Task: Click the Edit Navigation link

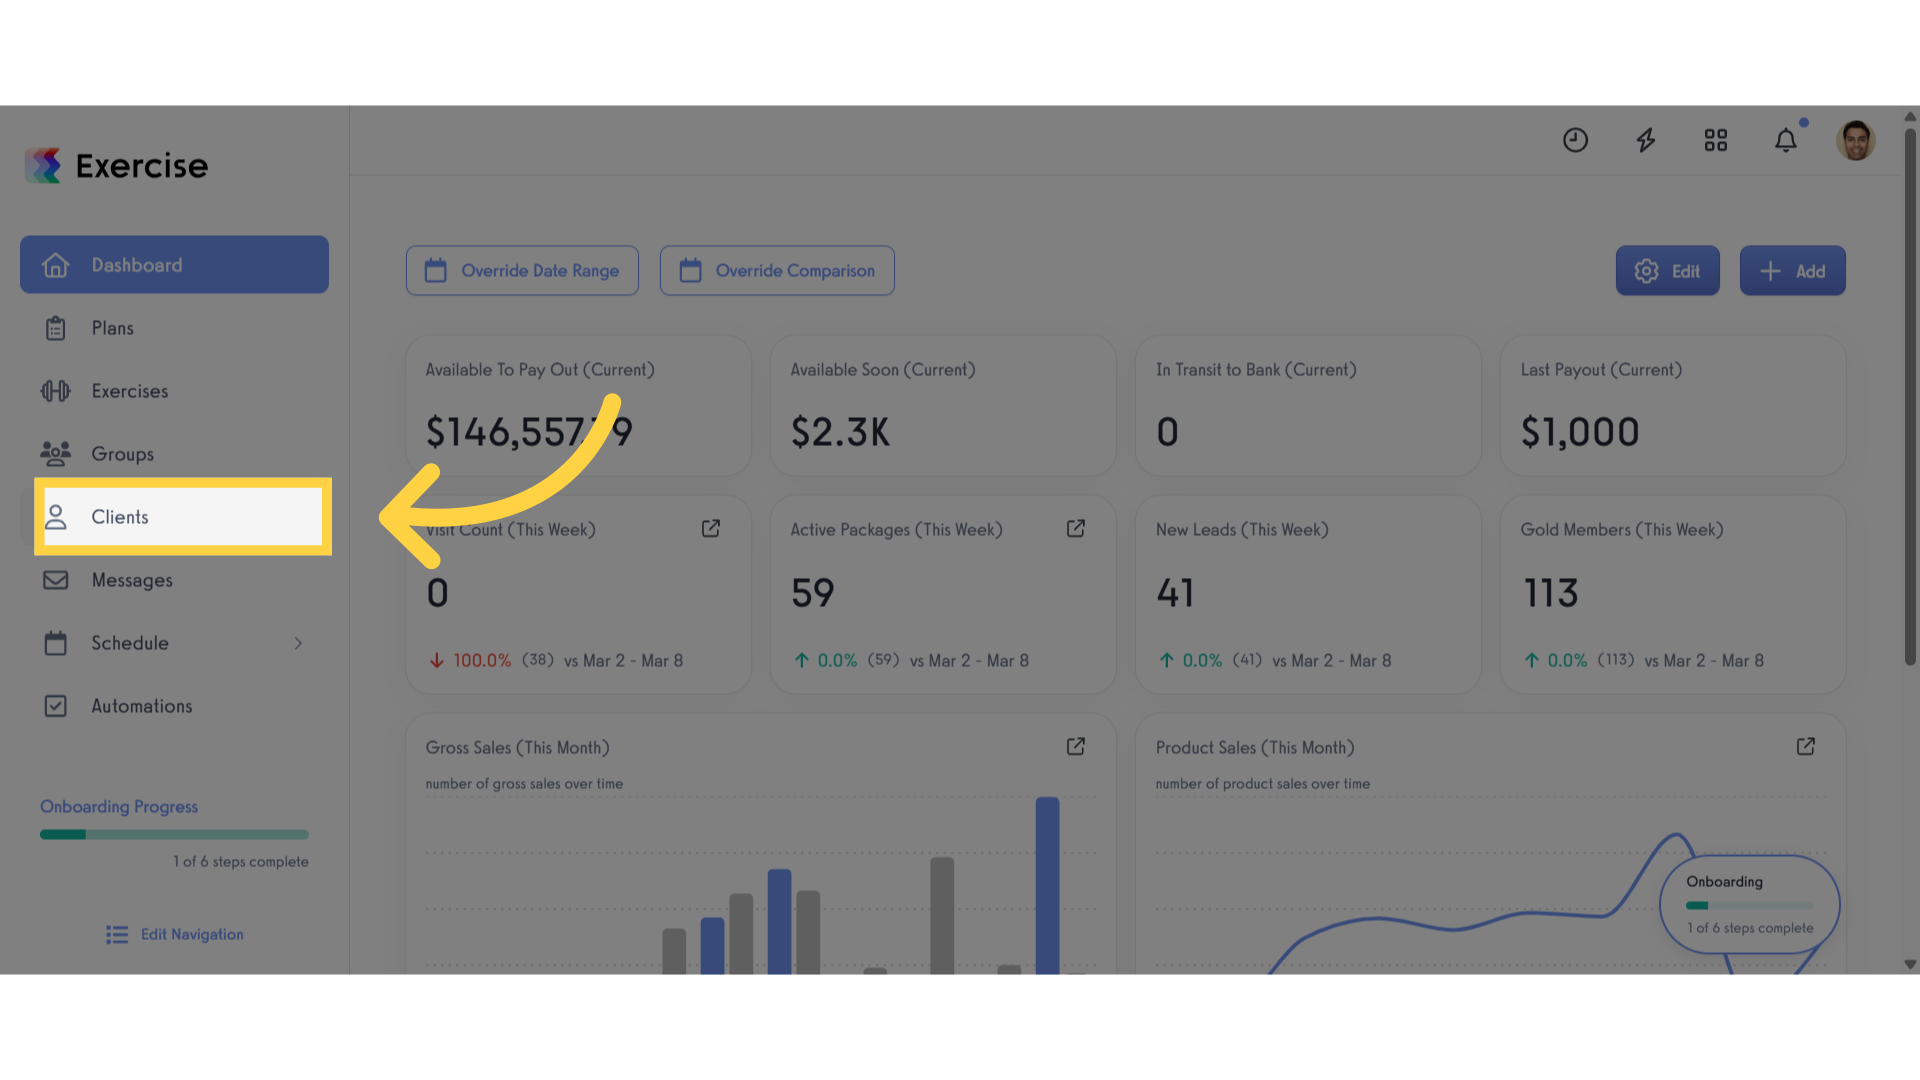Action: [x=175, y=934]
